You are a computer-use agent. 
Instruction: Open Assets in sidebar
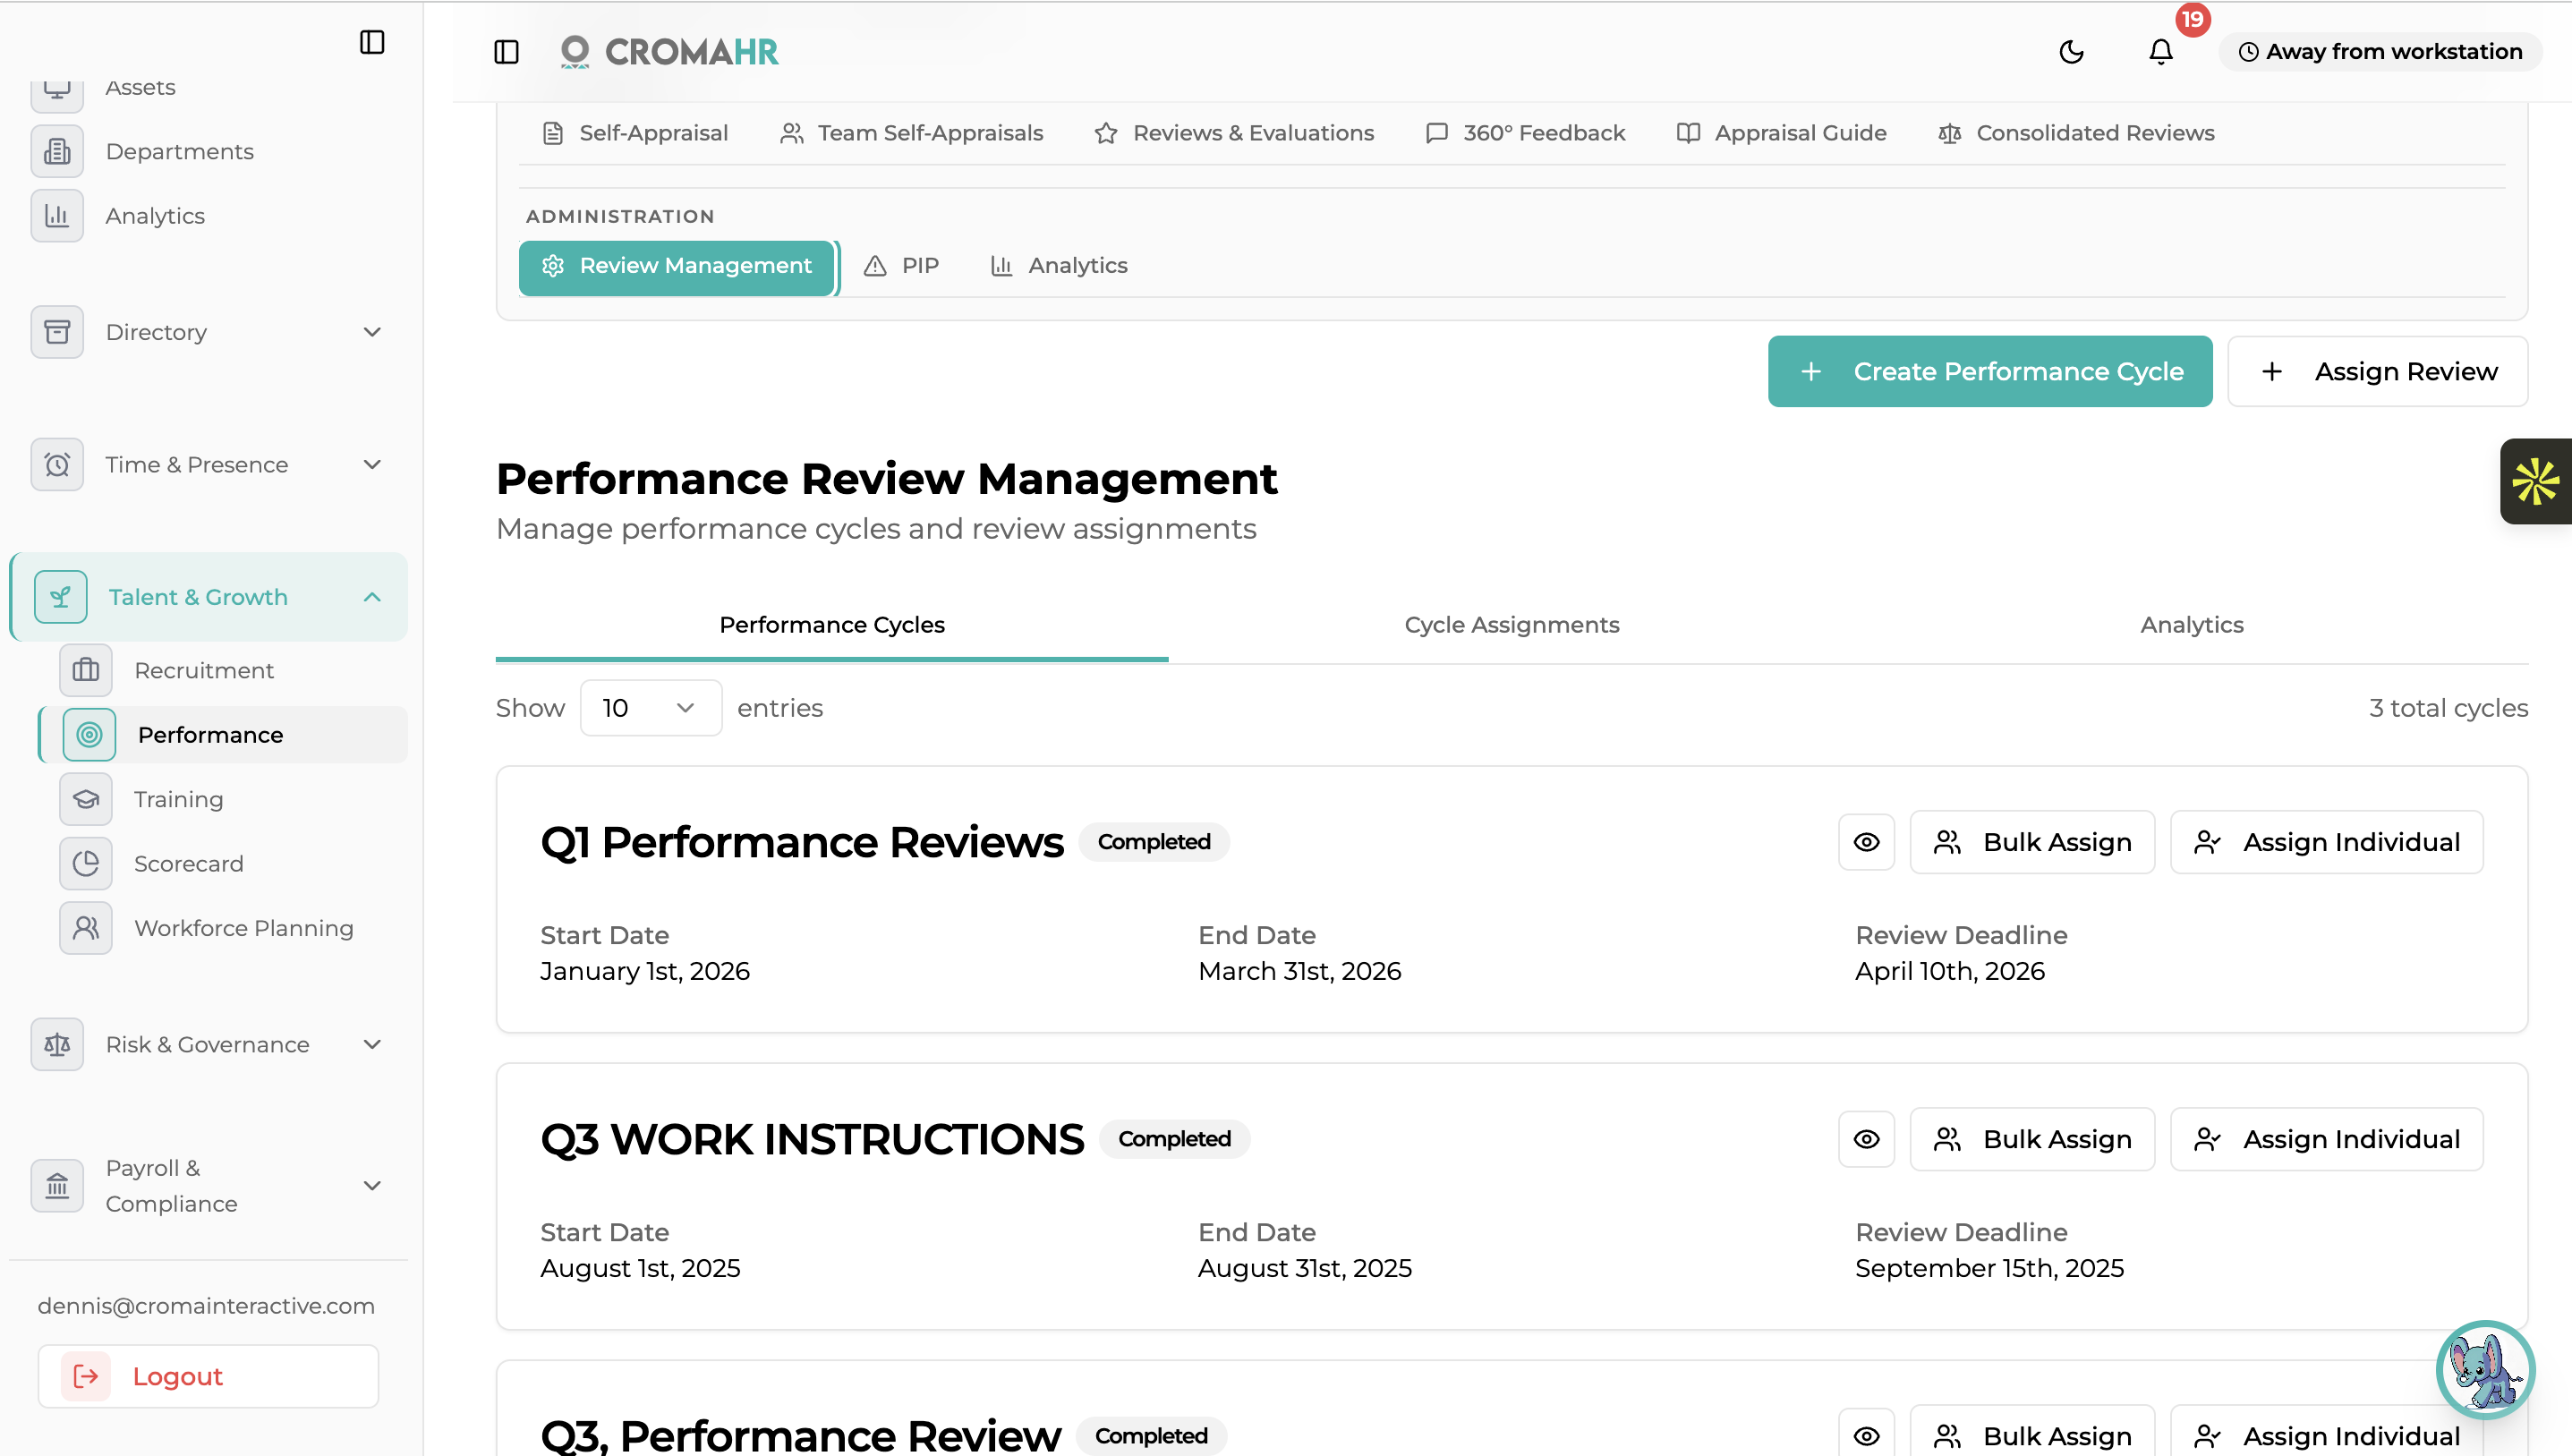[140, 87]
